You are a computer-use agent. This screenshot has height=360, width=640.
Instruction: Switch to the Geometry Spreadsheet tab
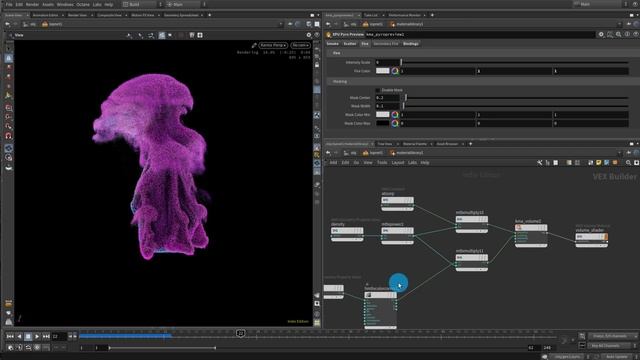(181, 15)
